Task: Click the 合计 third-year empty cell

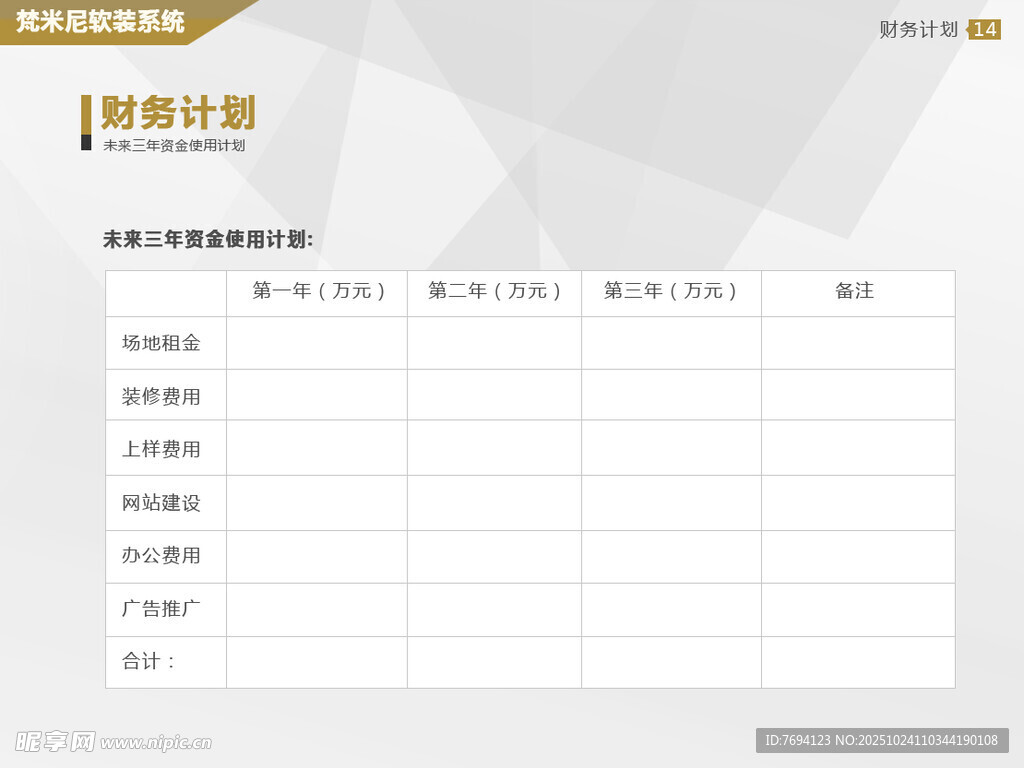Action: (x=671, y=662)
